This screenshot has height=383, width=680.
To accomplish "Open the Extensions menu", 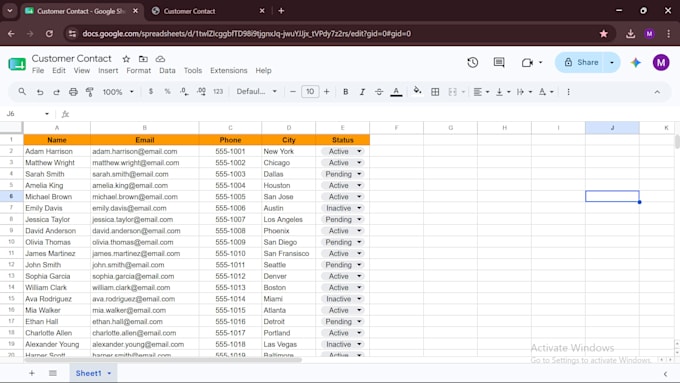I will click(x=229, y=70).
